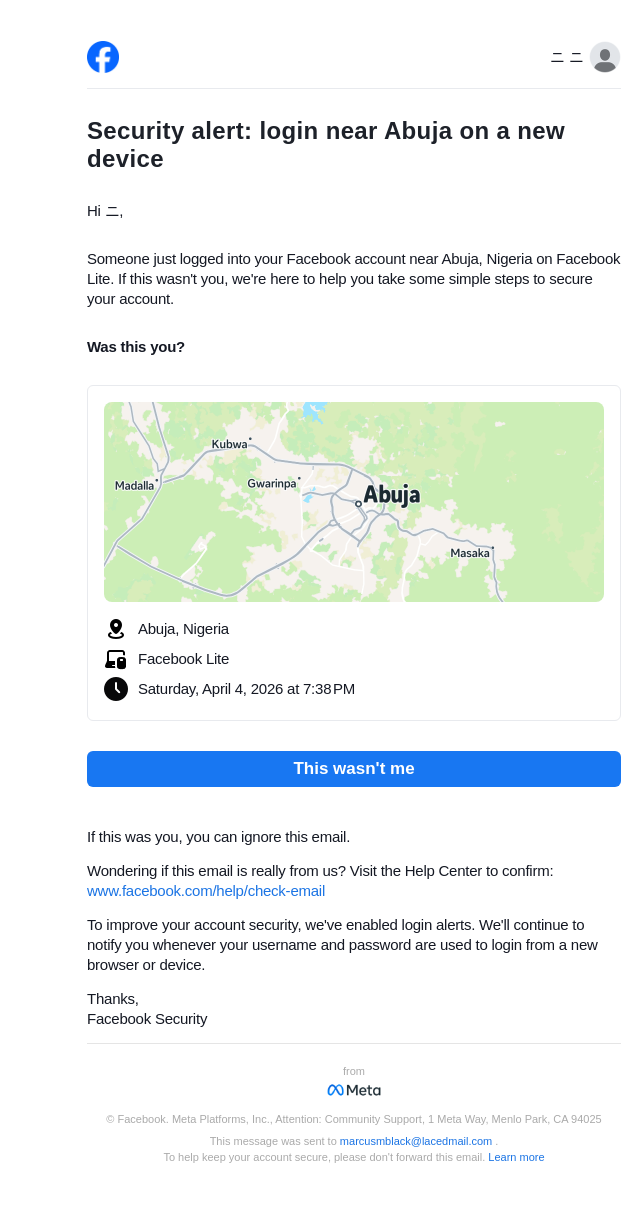
Task: Click the device icon next to Facebook Lite
Action: pyautogui.click(x=116, y=659)
